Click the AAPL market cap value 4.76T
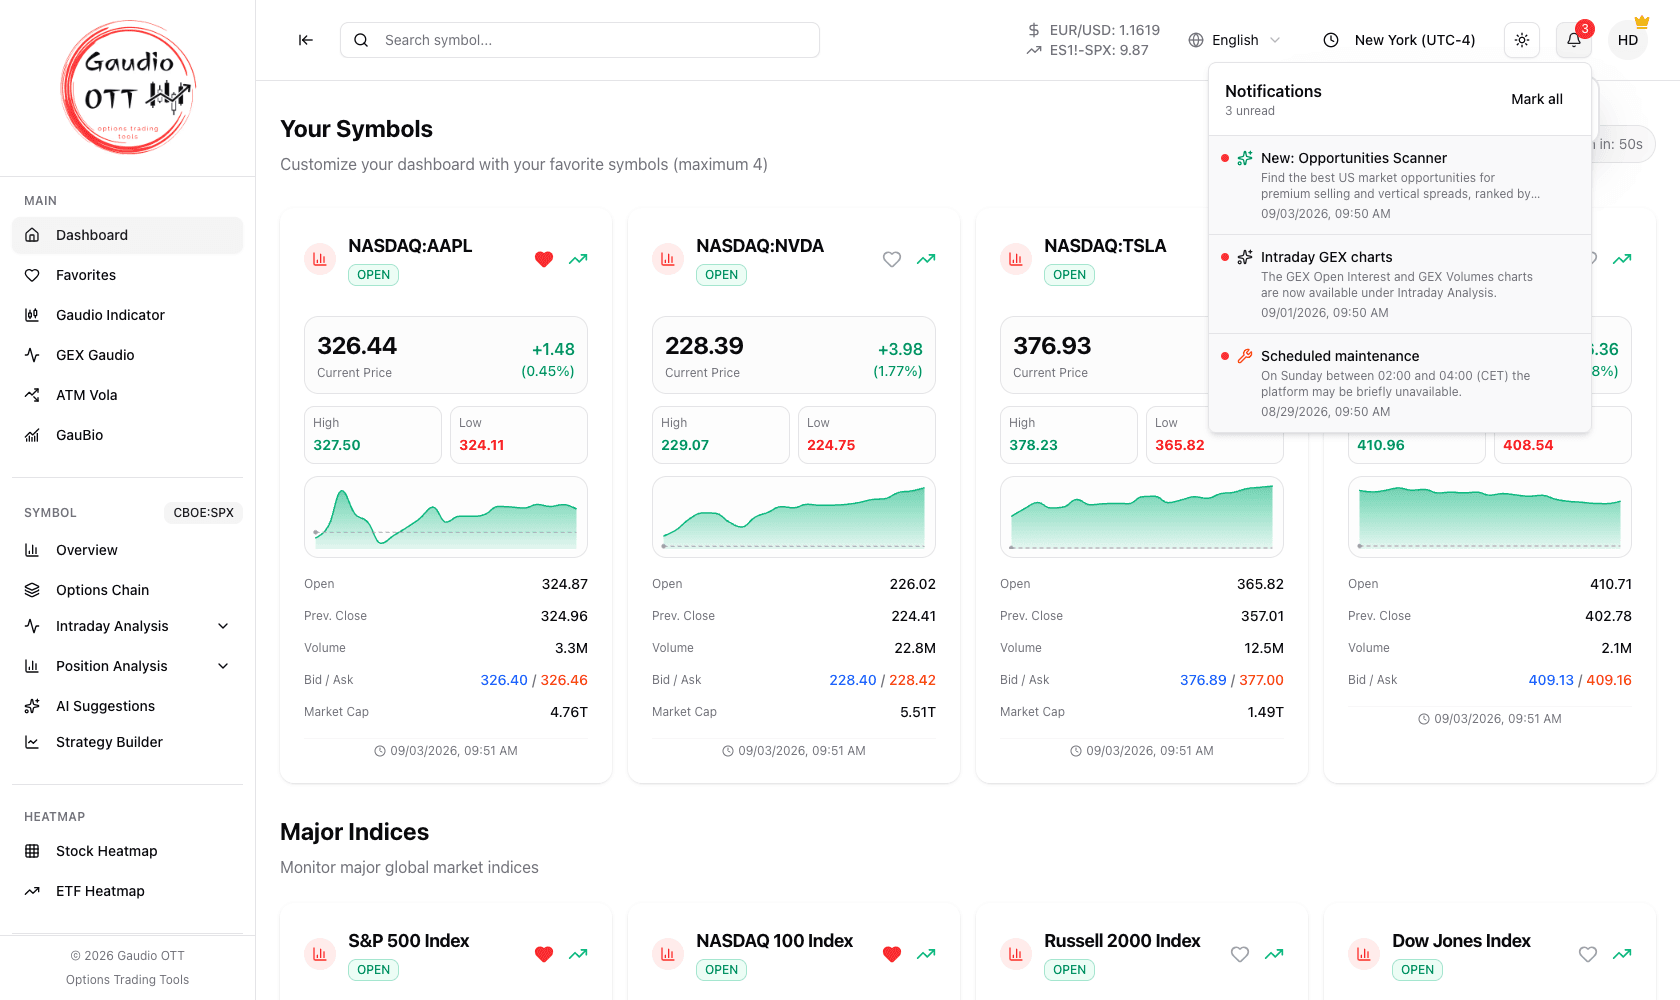1680x1000 pixels. point(569,712)
